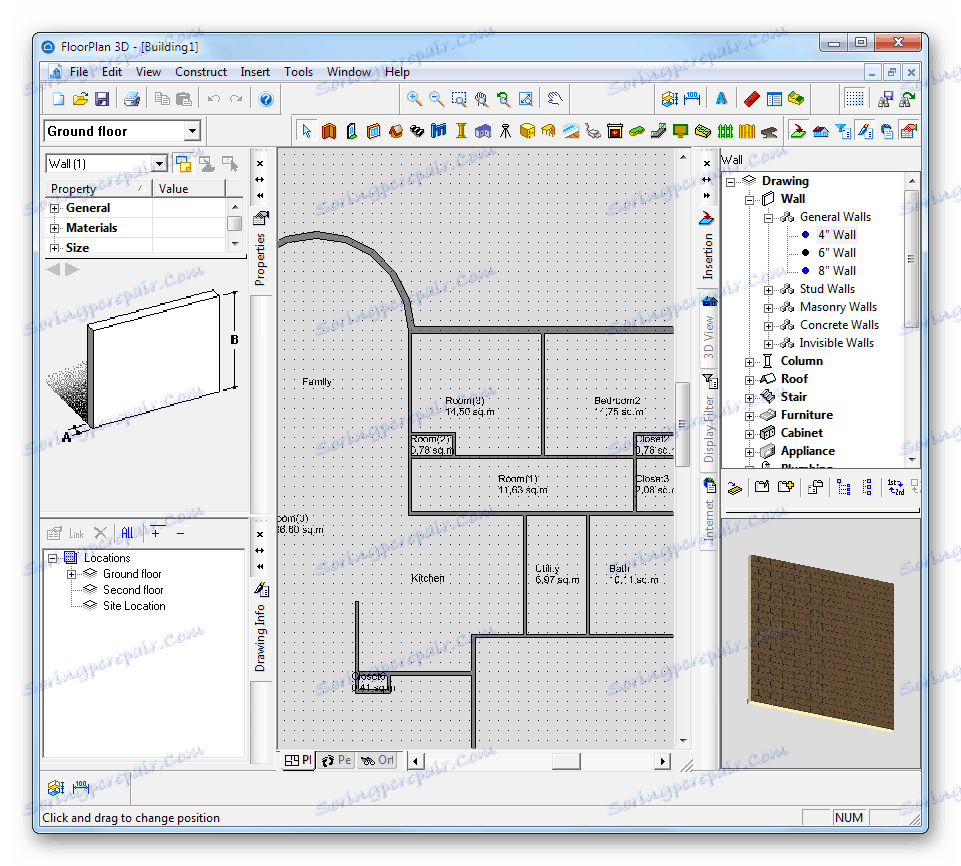Open the Ground floor dropdown

pyautogui.click(x=192, y=131)
